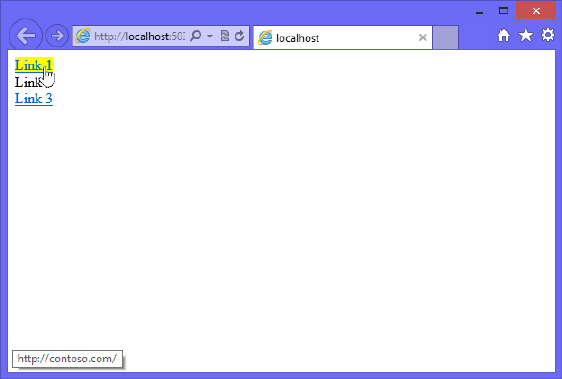Click the Internet Explorer icon on the localhost tab
This screenshot has width=562, height=379.
click(265, 38)
